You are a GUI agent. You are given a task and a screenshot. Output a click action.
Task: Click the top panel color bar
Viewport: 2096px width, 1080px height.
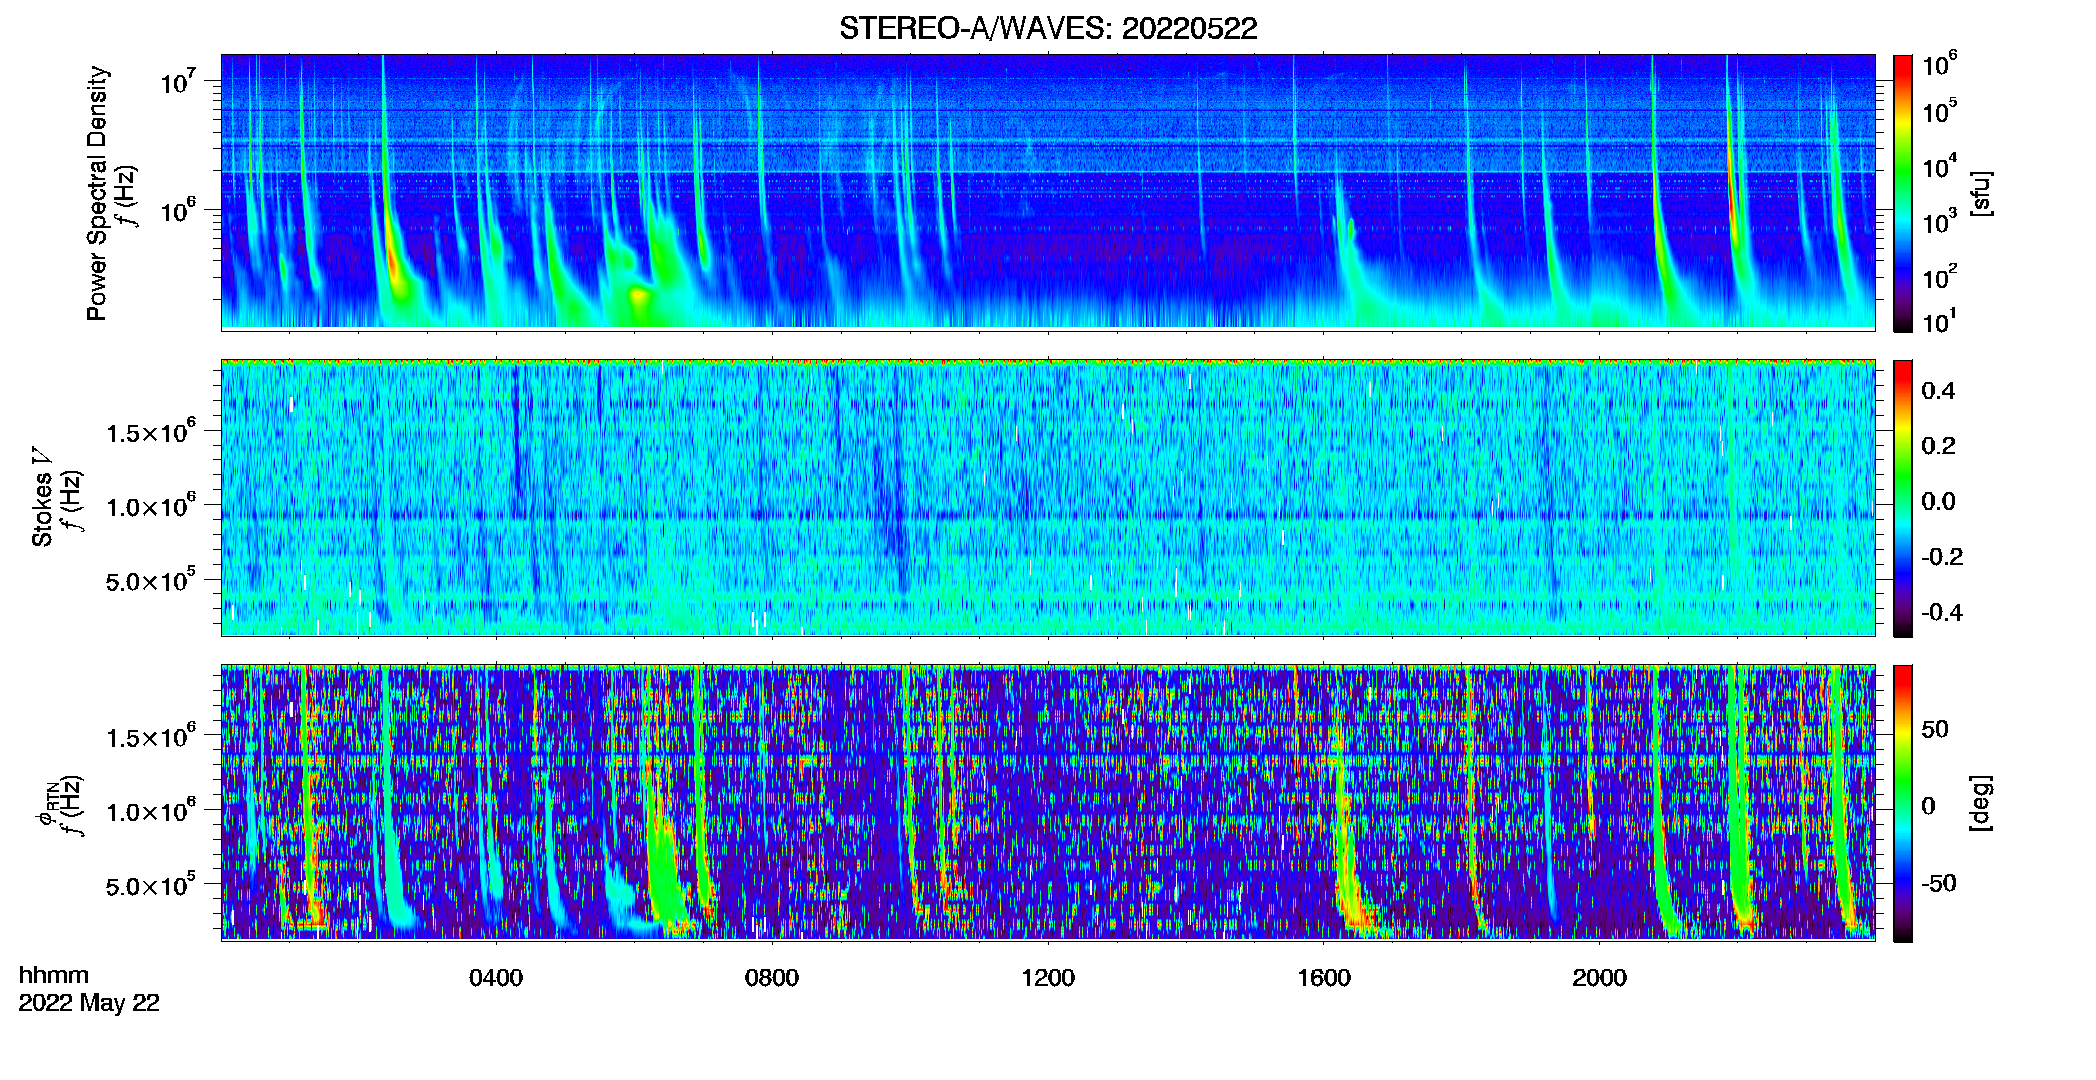[1903, 193]
